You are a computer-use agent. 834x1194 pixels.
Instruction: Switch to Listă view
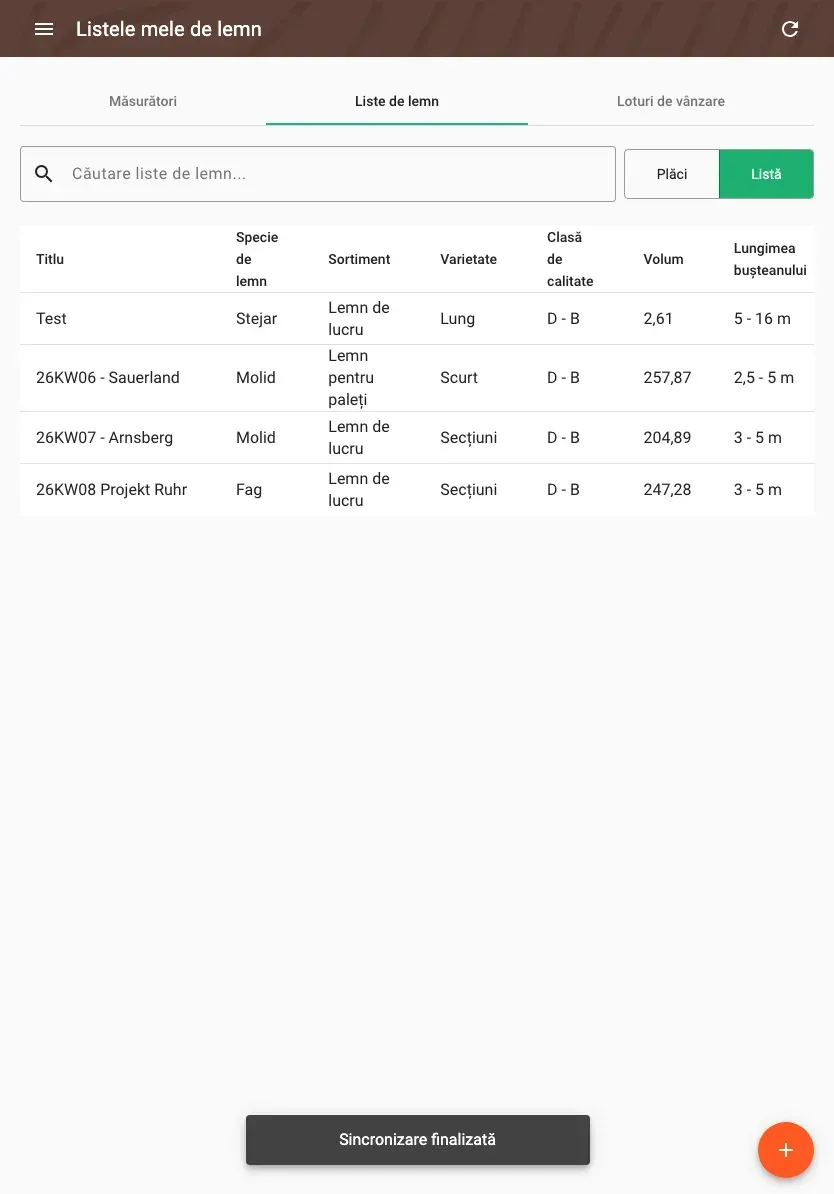tap(766, 174)
